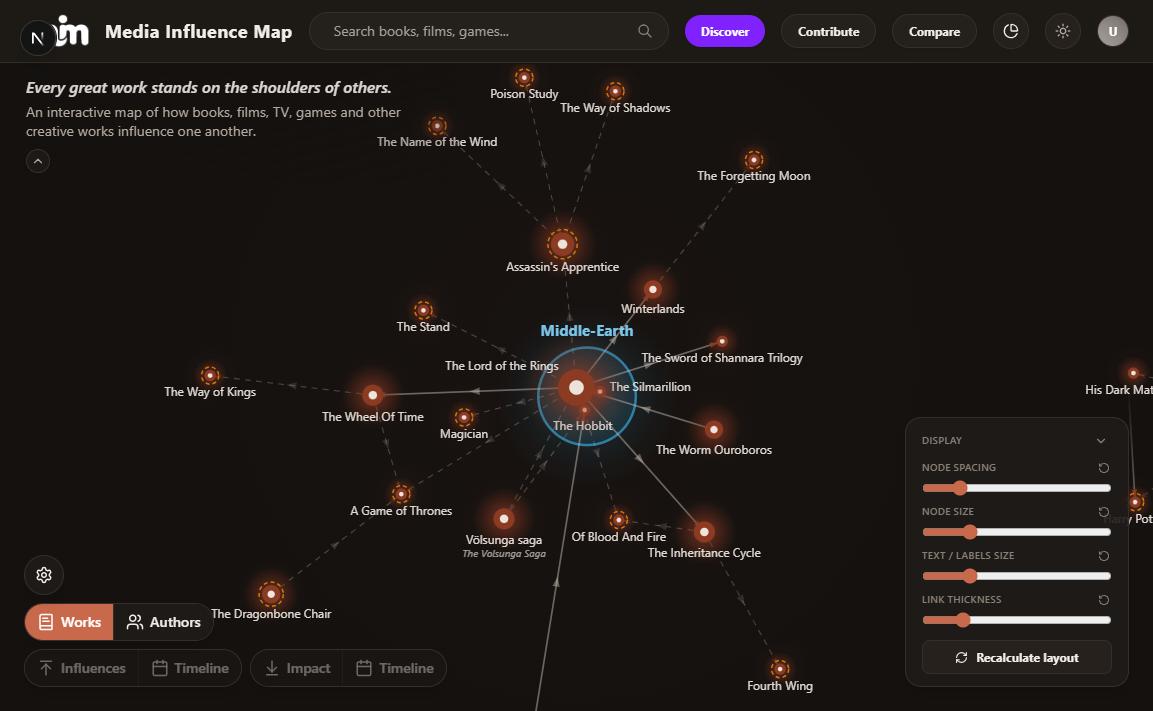Viewport: 1153px width, 711px height.
Task: Select Timeline next to Impact
Action: [395, 668]
